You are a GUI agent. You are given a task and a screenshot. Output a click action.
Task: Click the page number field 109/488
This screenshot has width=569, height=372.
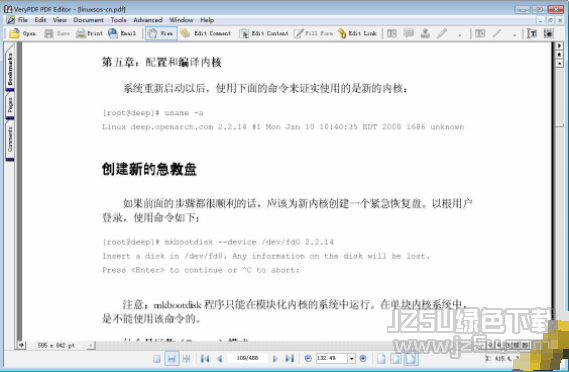point(247,358)
